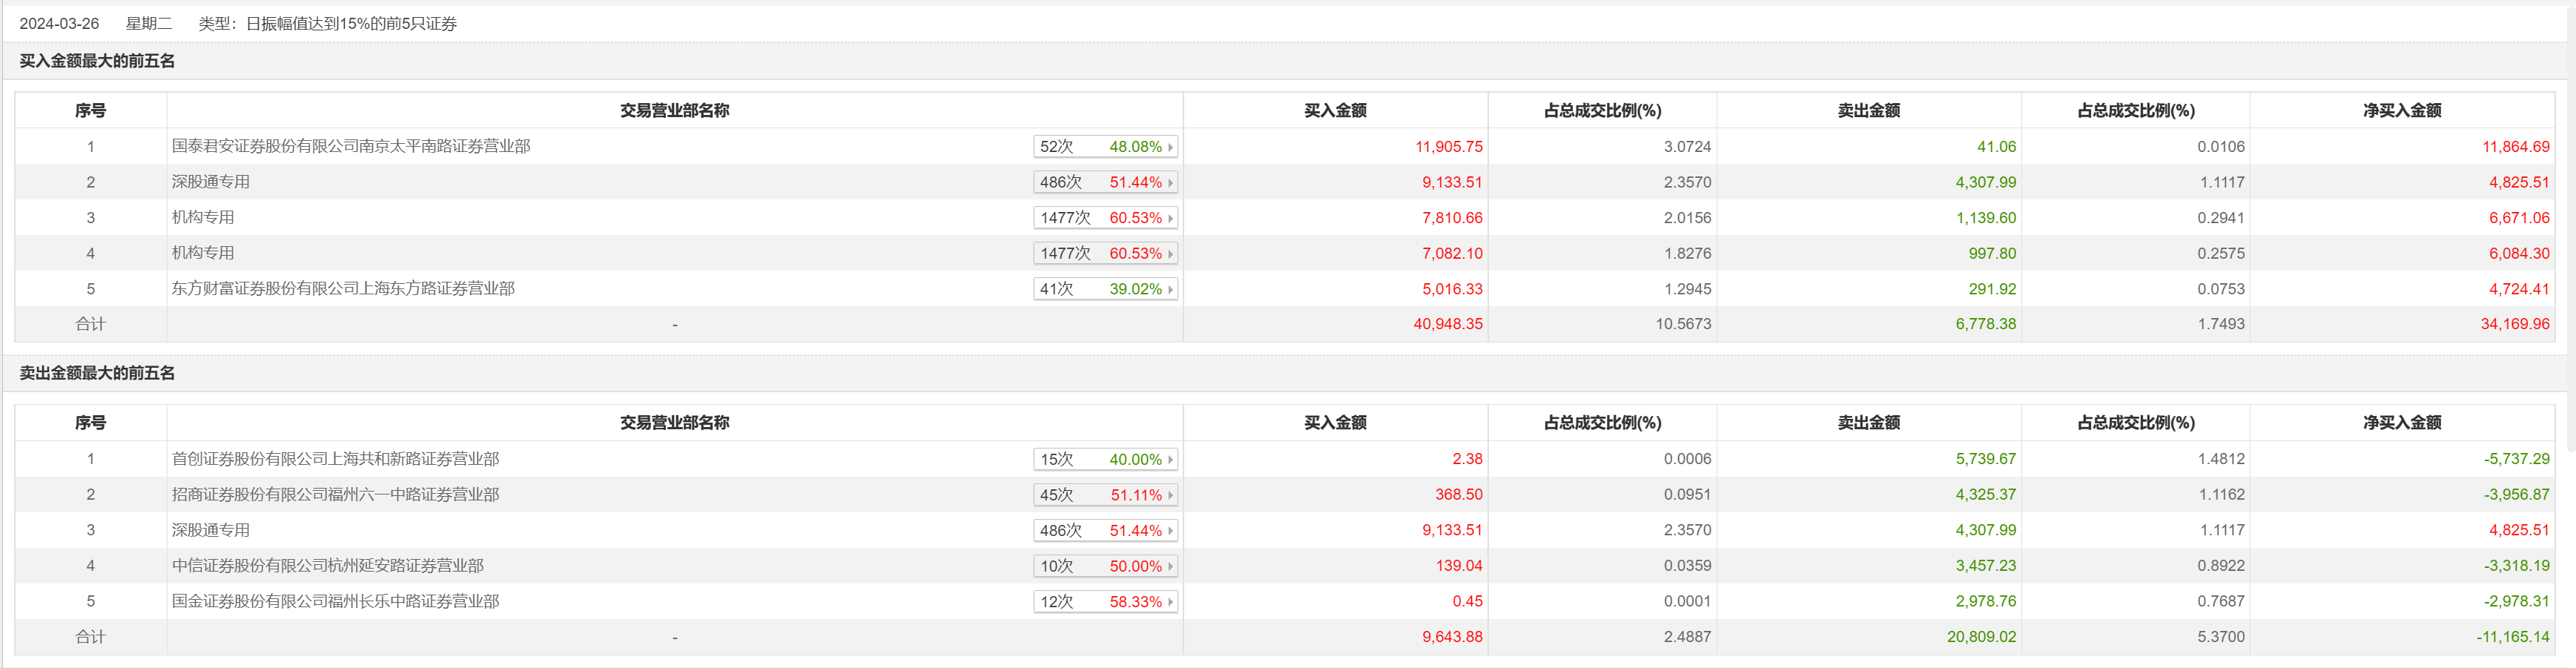Click arrow icon on 10次 50.00% badge
The image size is (2576, 668).
click(1170, 566)
